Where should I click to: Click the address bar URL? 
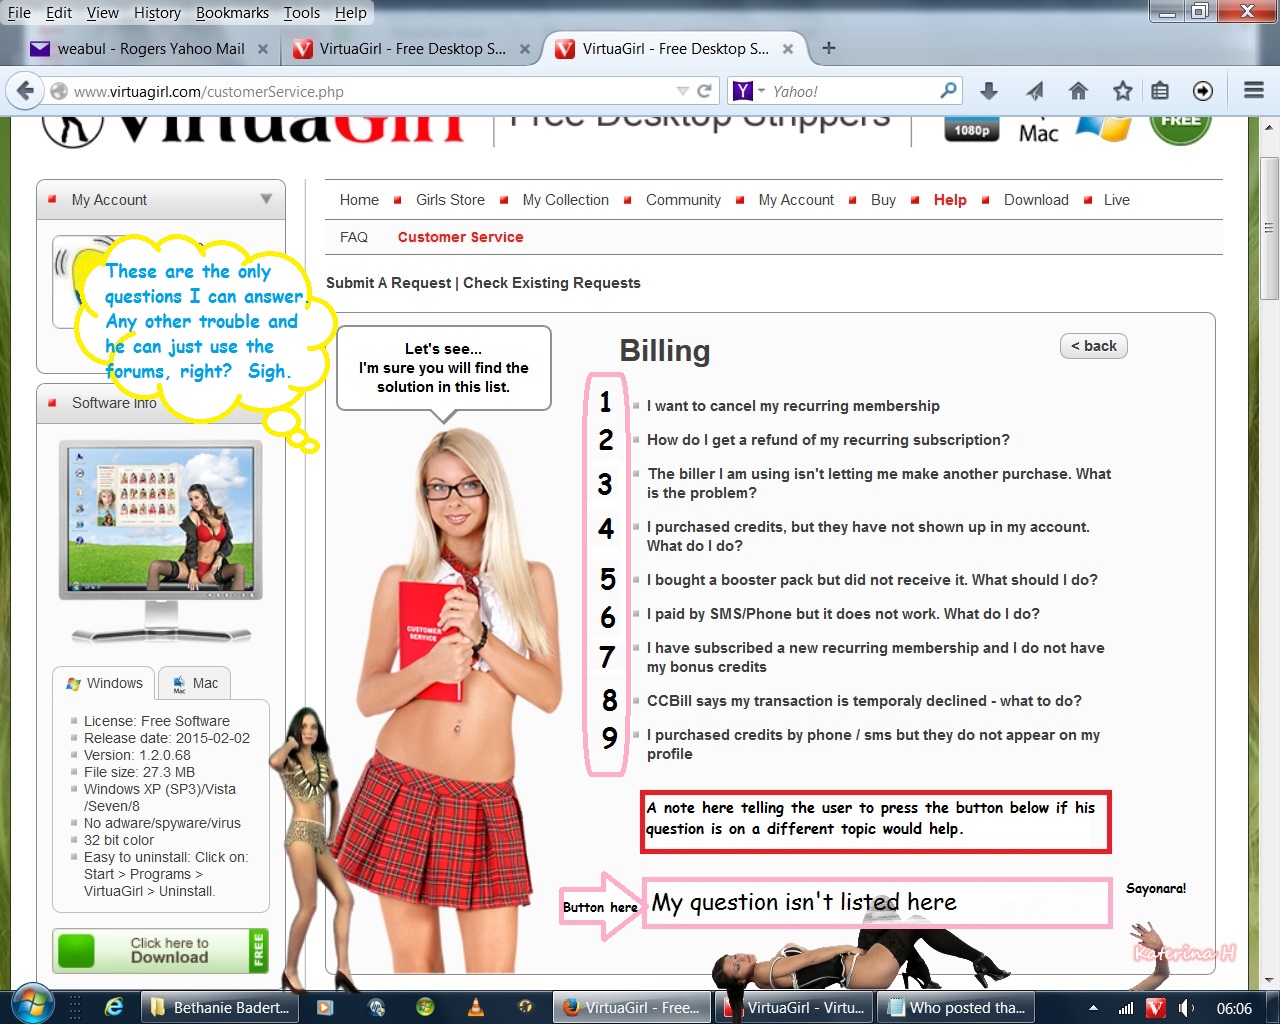coord(209,91)
